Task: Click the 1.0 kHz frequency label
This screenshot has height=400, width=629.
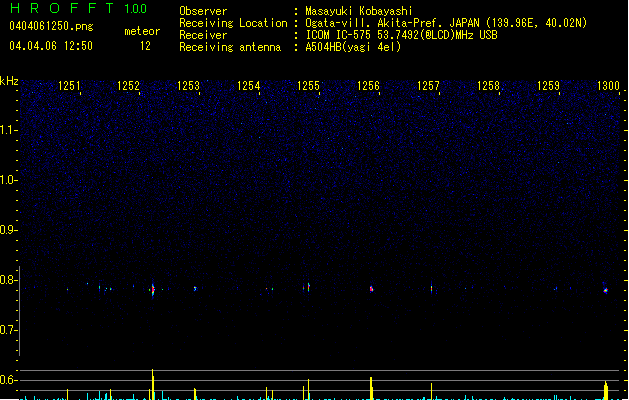Action: coord(9,180)
